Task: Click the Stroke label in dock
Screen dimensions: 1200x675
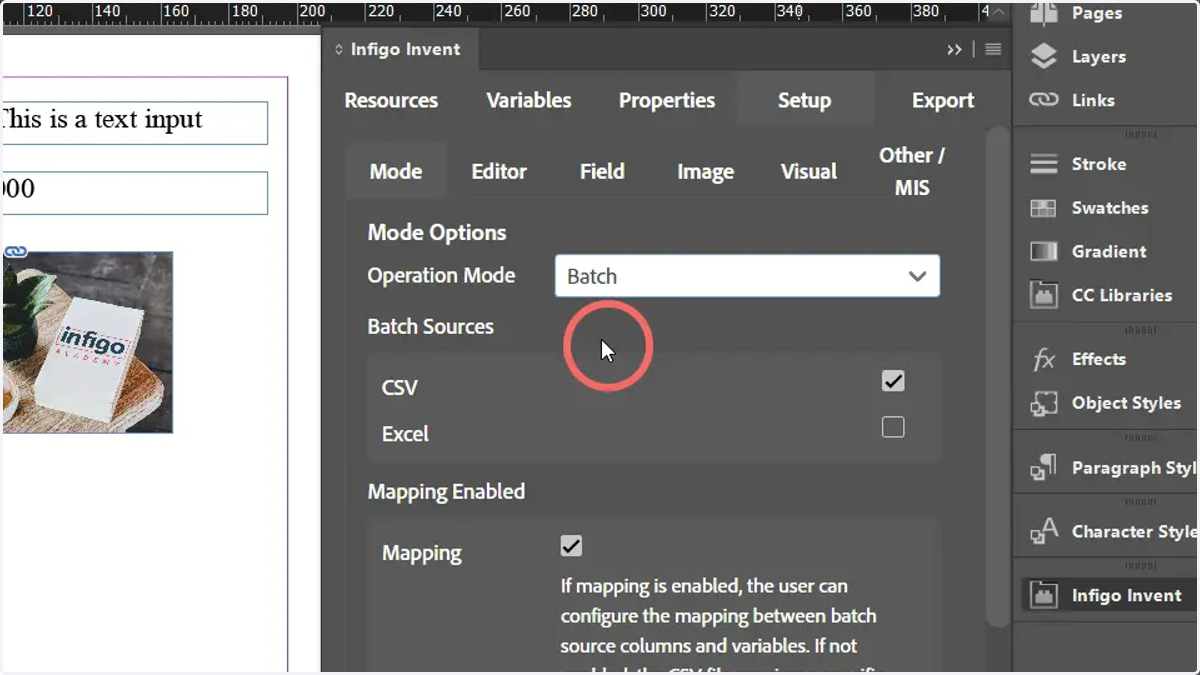Action: click(x=1099, y=164)
